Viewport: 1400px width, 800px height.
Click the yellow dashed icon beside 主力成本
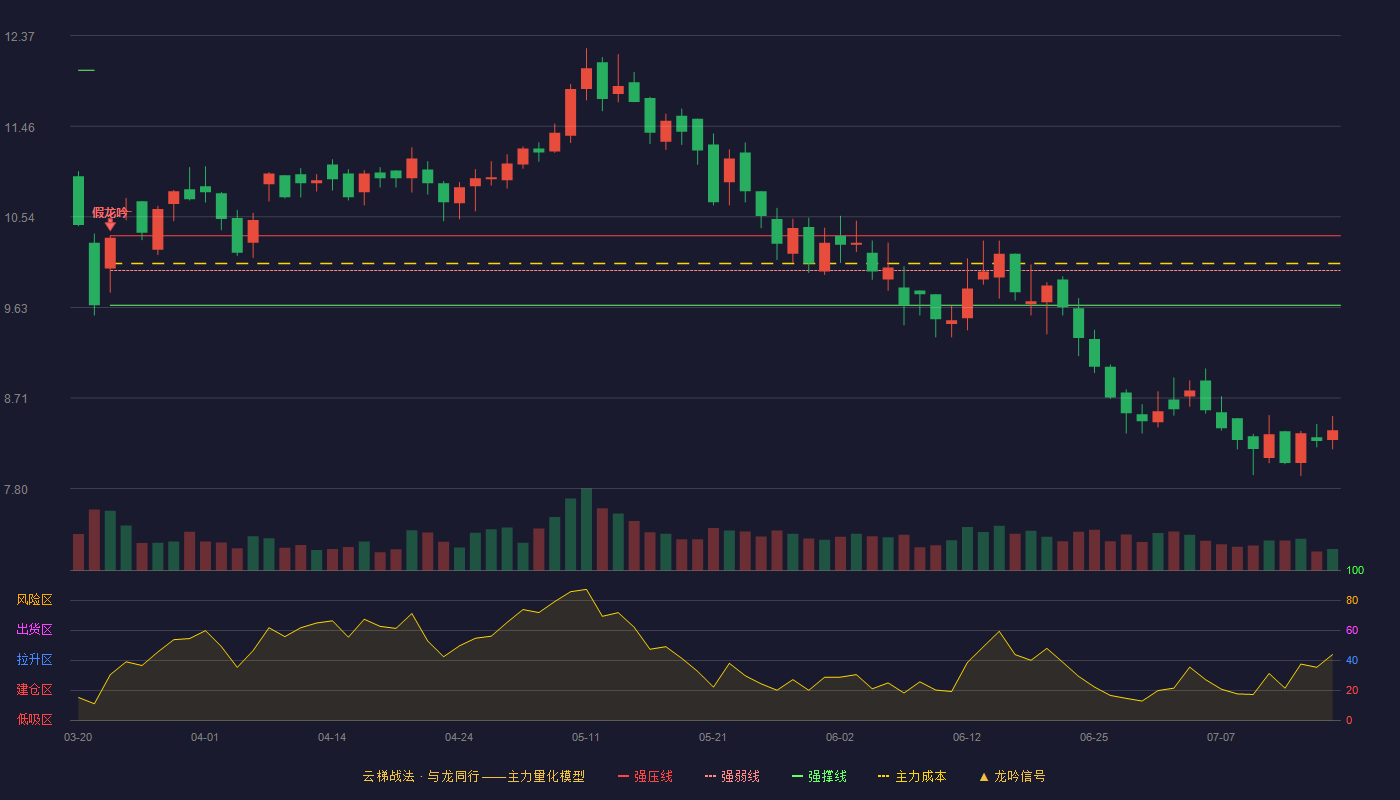[884, 776]
